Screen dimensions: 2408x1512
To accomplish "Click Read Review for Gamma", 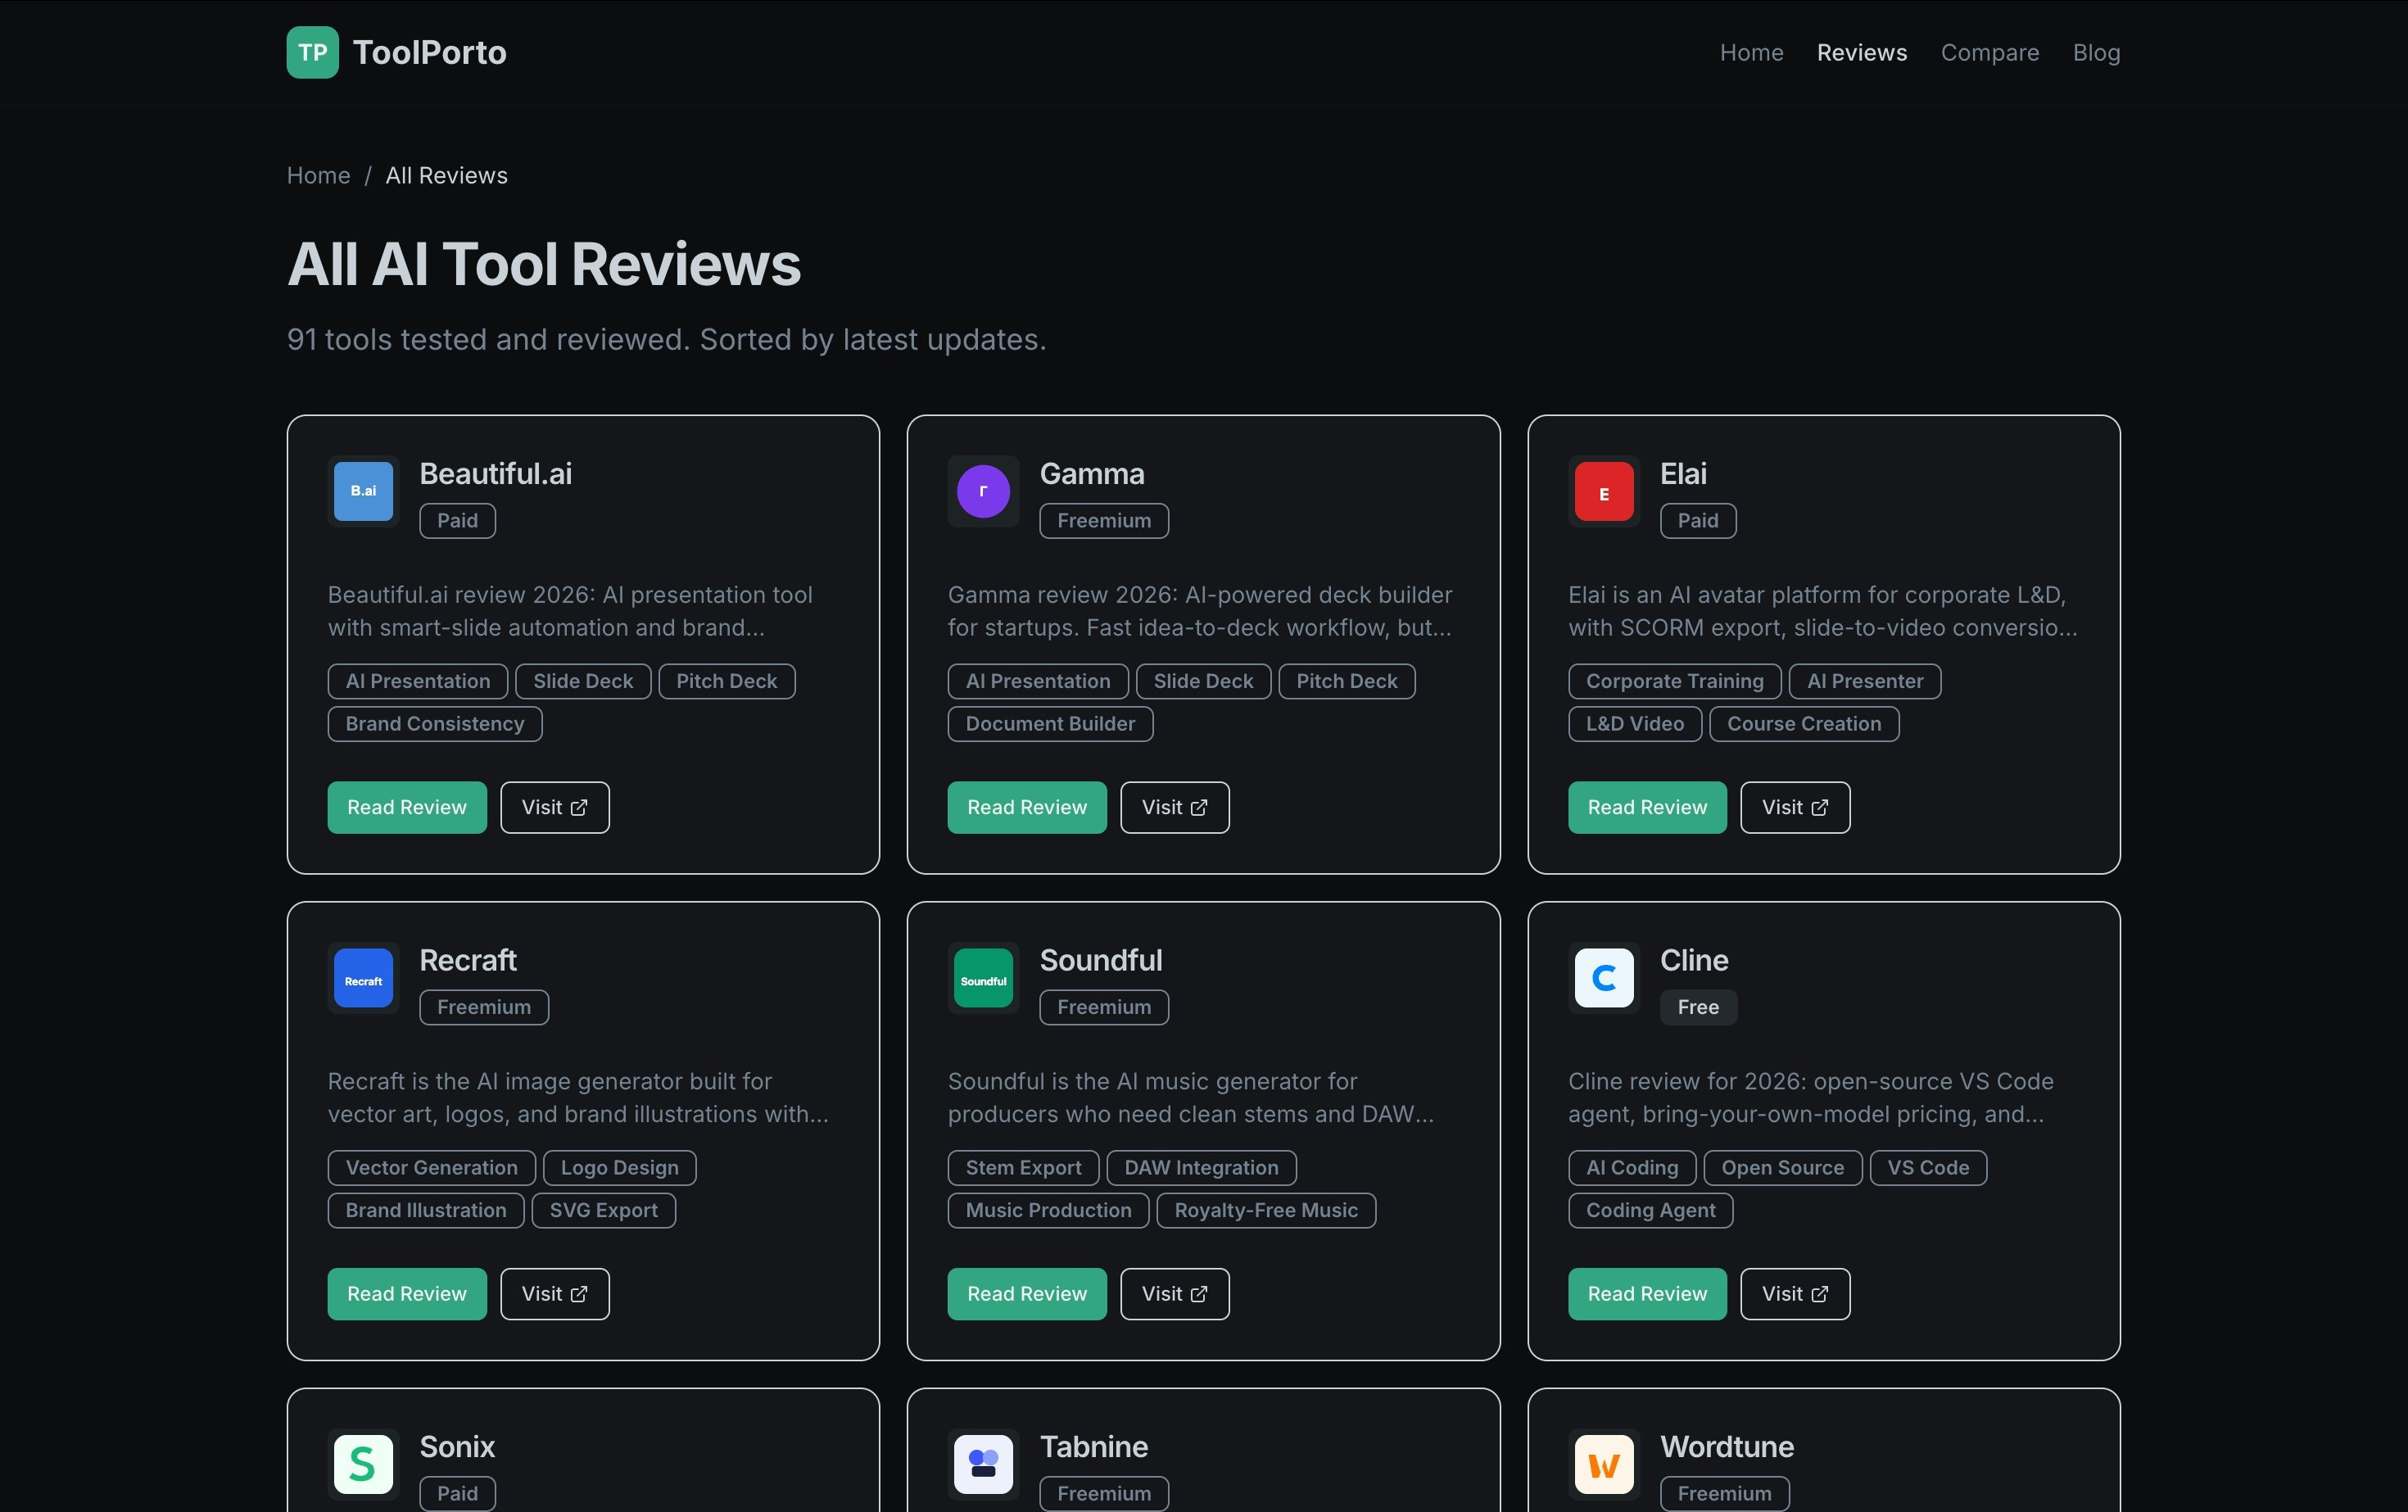I will tap(1027, 807).
